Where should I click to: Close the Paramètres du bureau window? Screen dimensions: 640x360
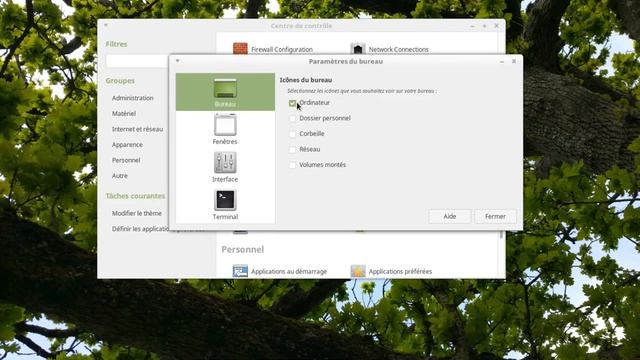pos(514,61)
